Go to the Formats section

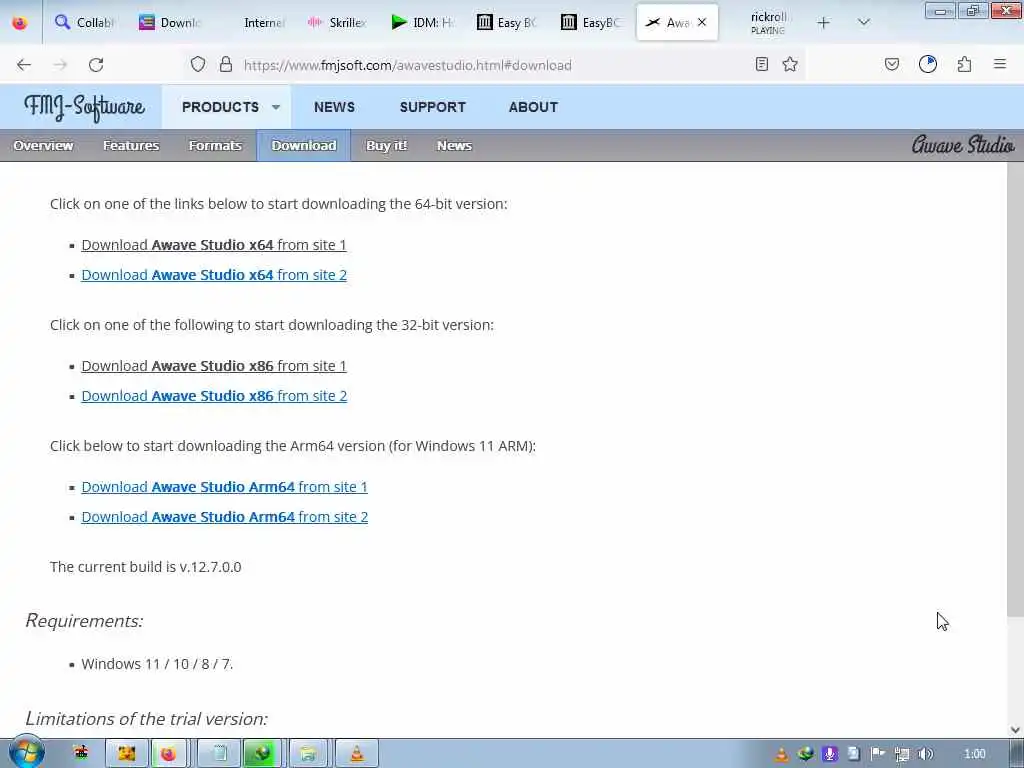tap(215, 146)
